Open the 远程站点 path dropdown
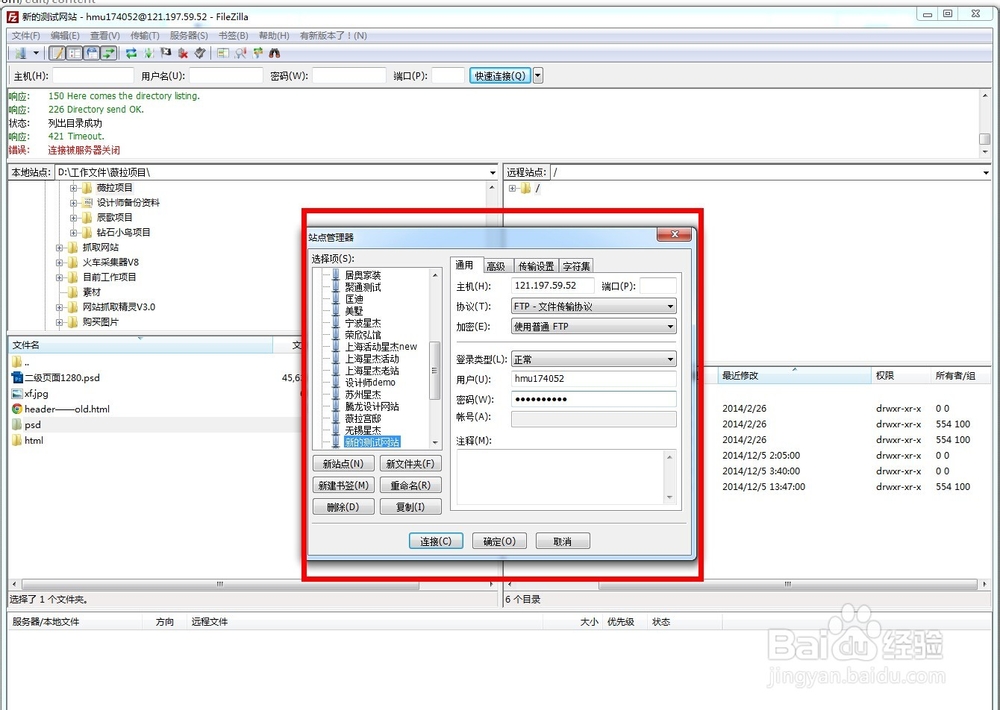The height and width of the screenshot is (710, 1000). pyautogui.click(x=986, y=173)
